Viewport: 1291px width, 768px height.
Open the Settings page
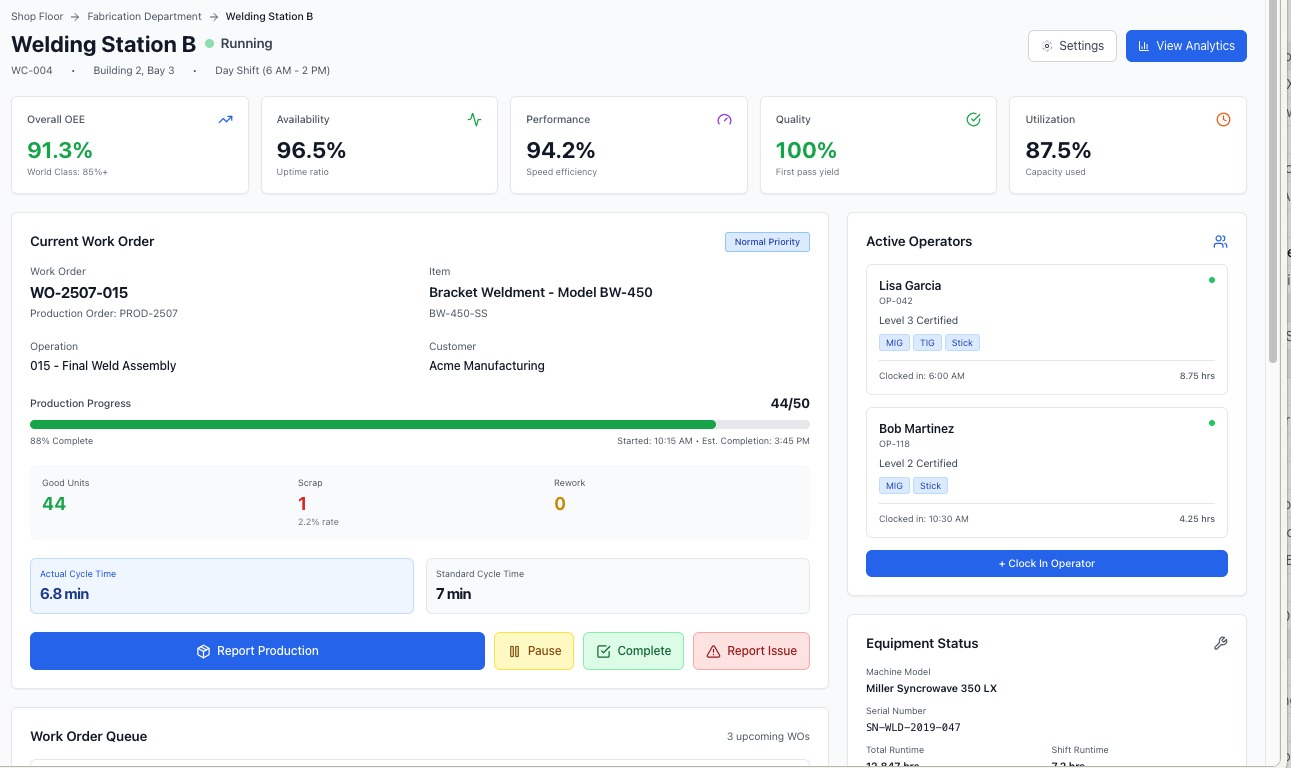tap(1072, 46)
